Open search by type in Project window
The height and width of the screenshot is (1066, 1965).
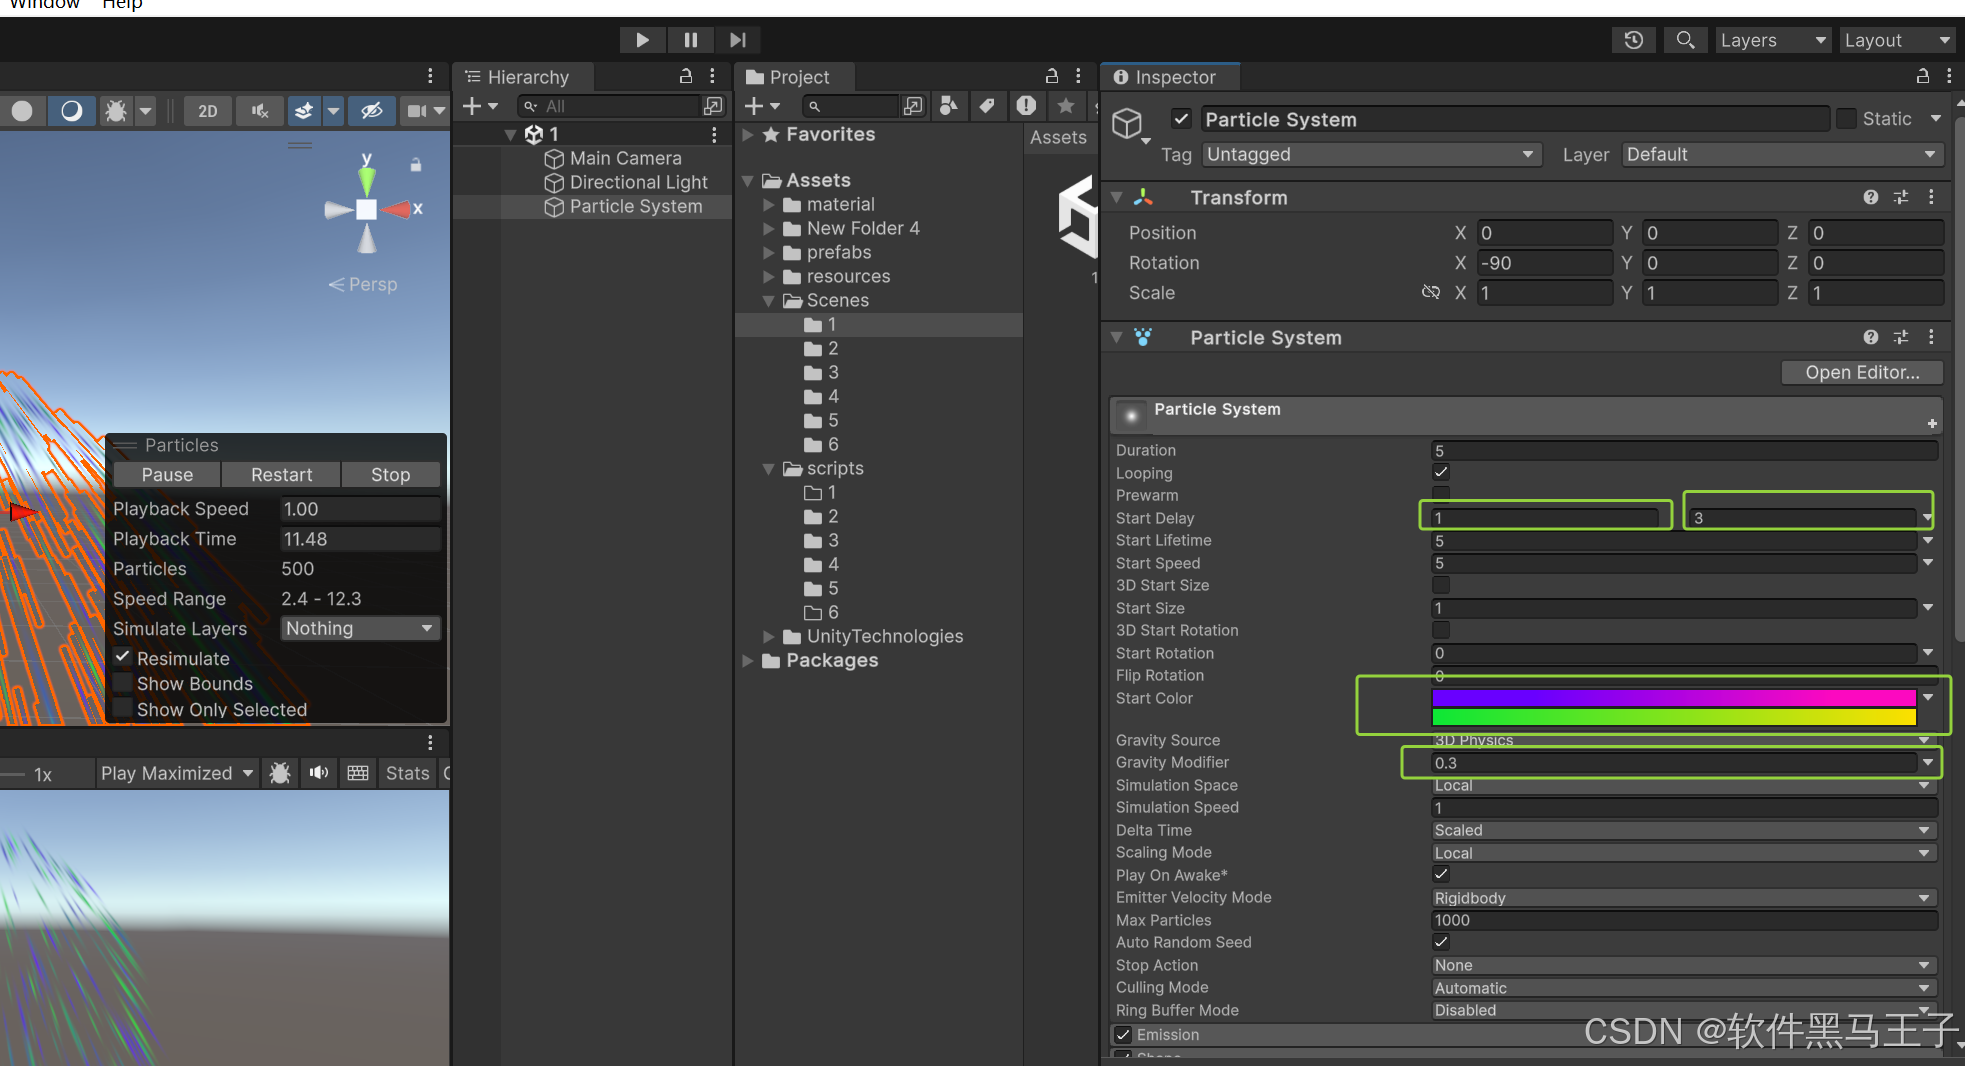coord(948,106)
